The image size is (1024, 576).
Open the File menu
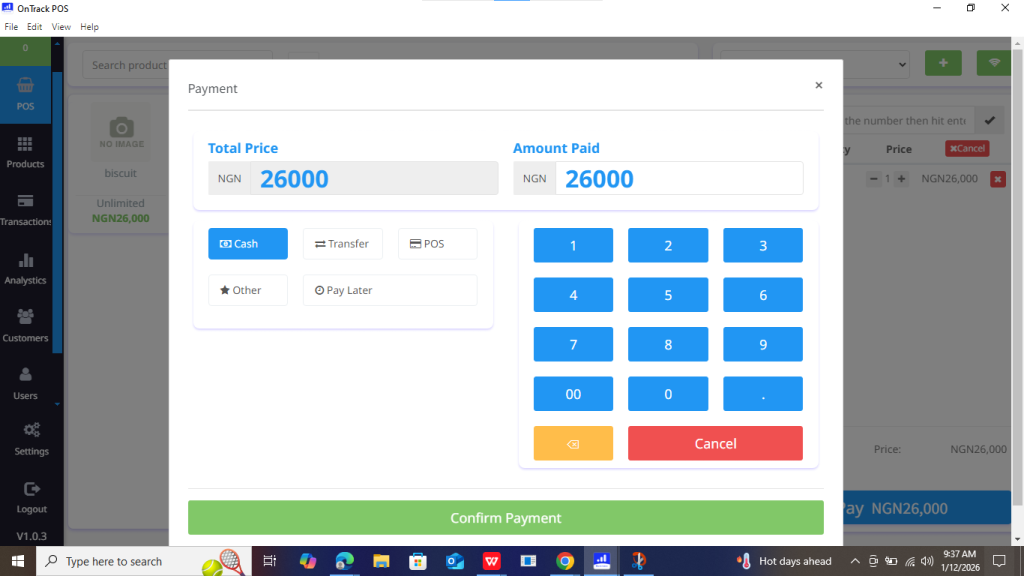tap(12, 27)
